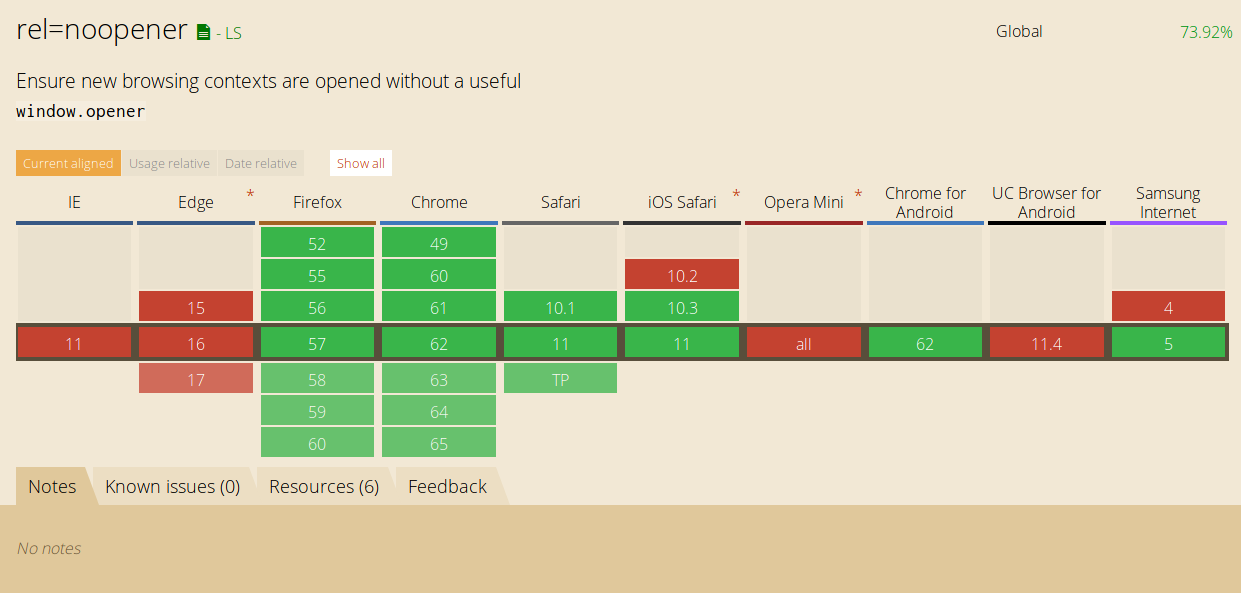Select the Chrome 60 version cell
This screenshot has width=1241, height=593.
tap(439, 275)
